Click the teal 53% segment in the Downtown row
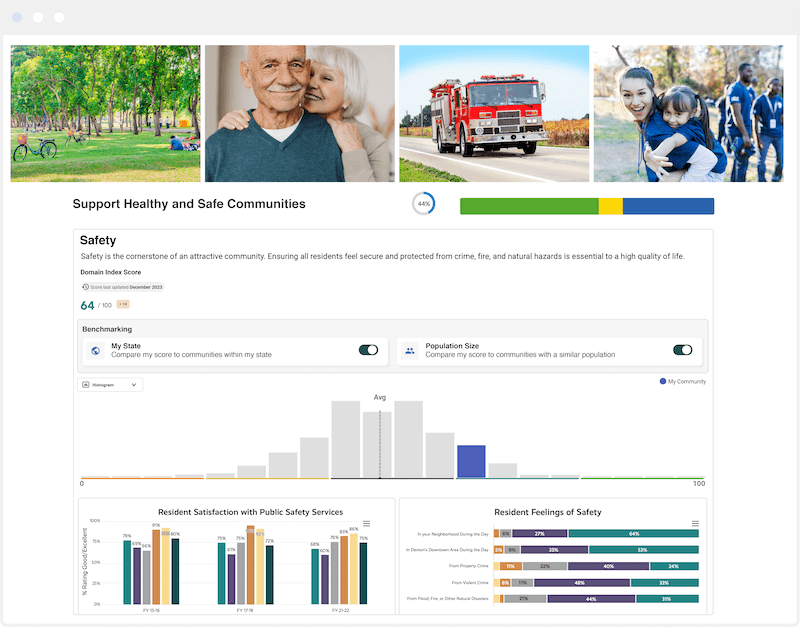 coord(644,550)
